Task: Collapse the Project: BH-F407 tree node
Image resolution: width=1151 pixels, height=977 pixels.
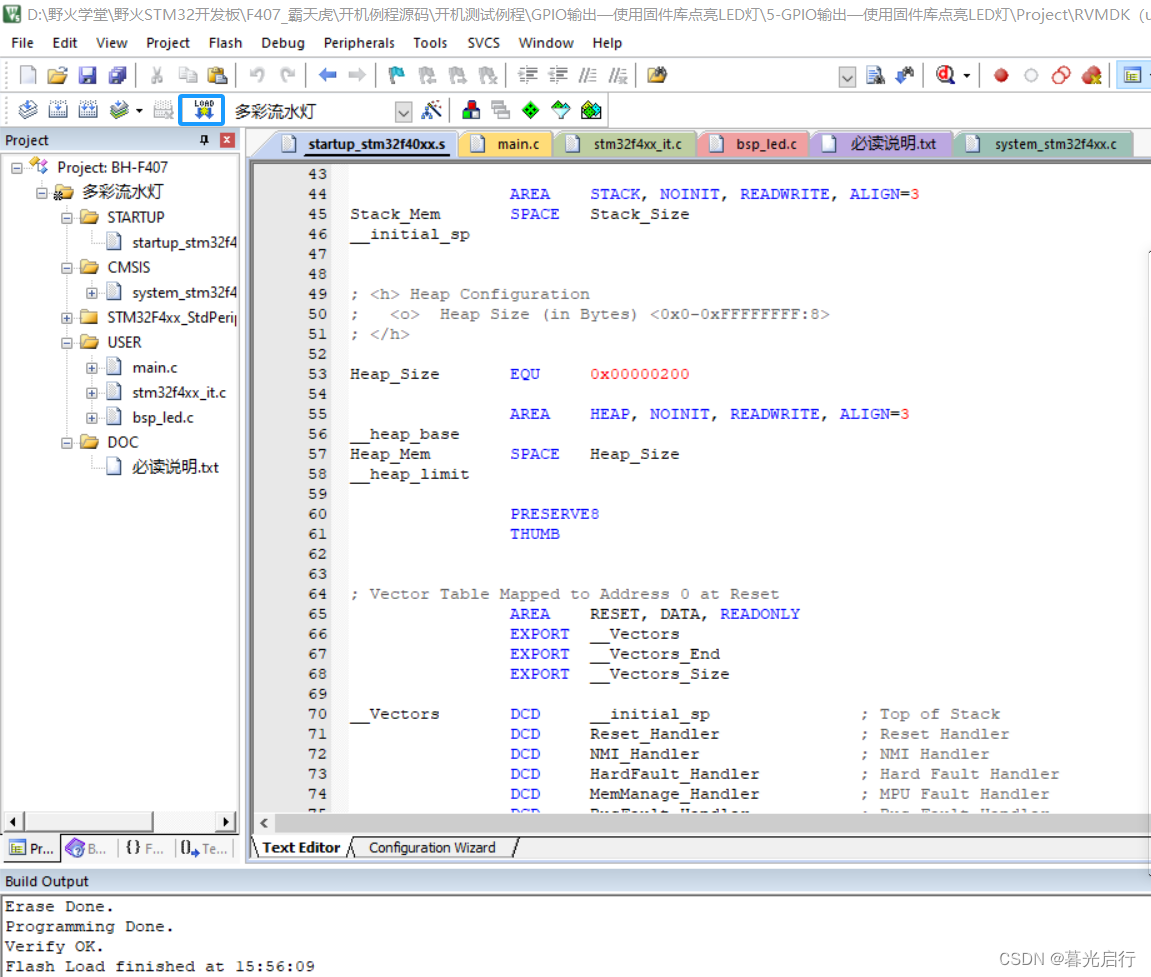Action: coord(17,168)
